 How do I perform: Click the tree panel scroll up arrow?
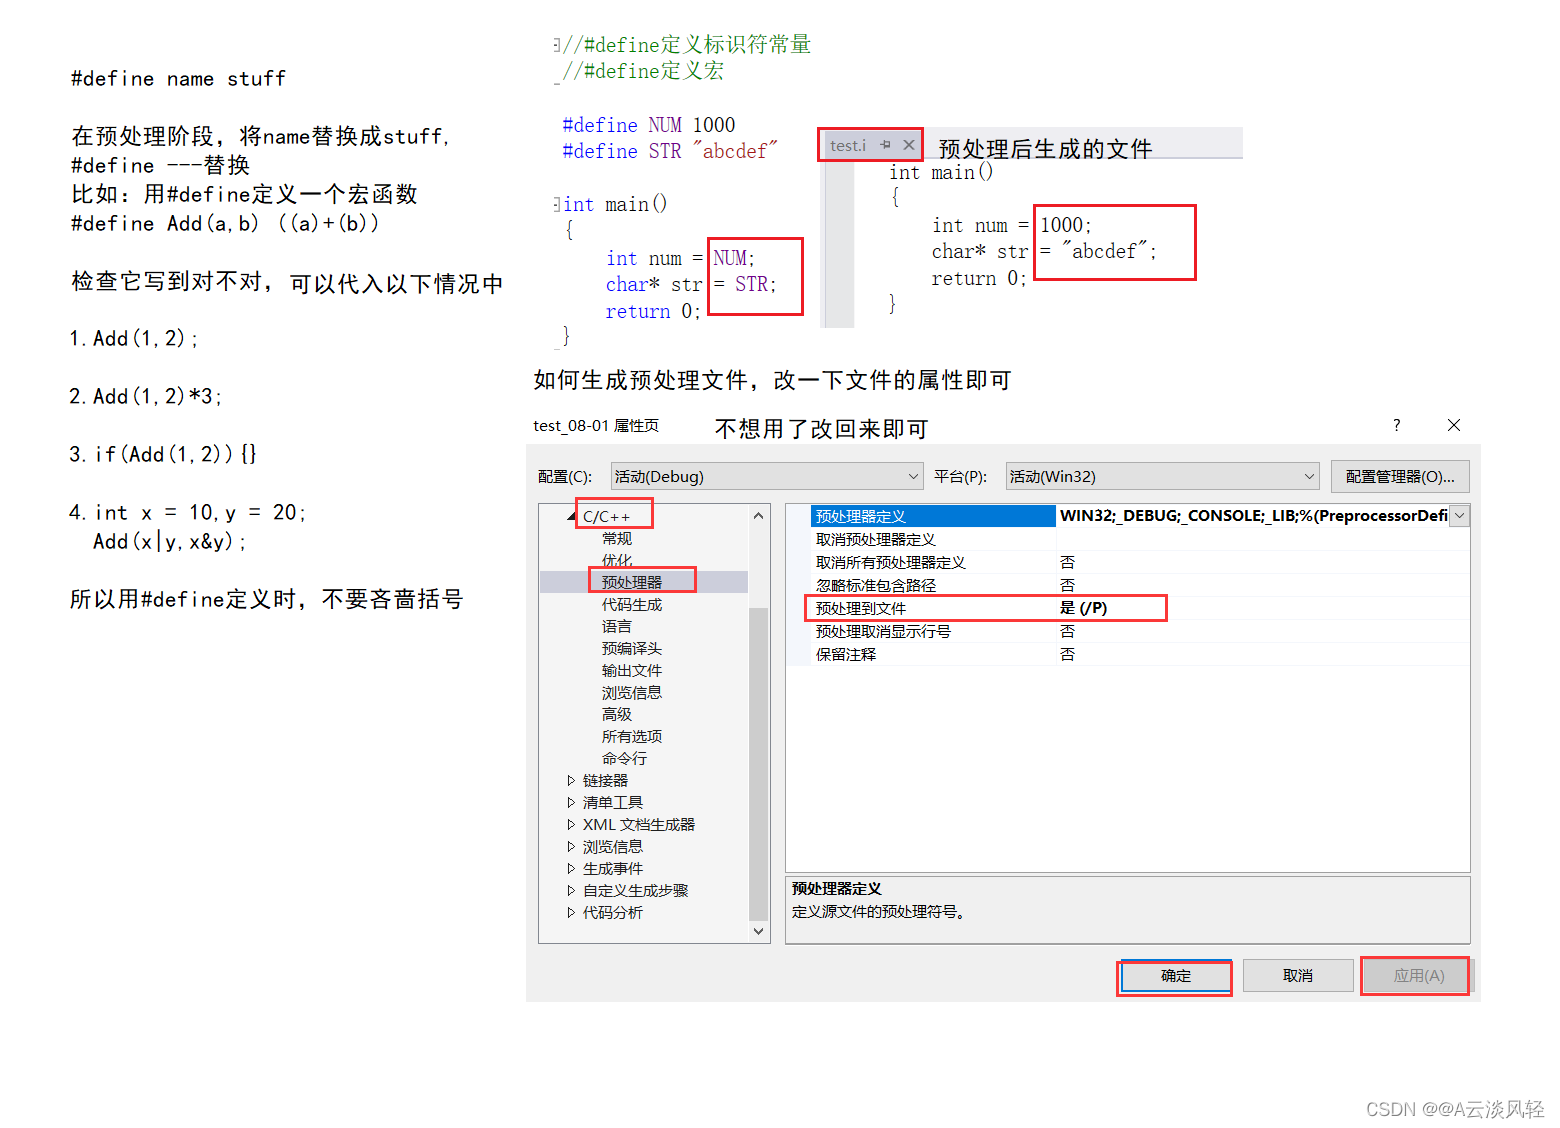(x=758, y=516)
